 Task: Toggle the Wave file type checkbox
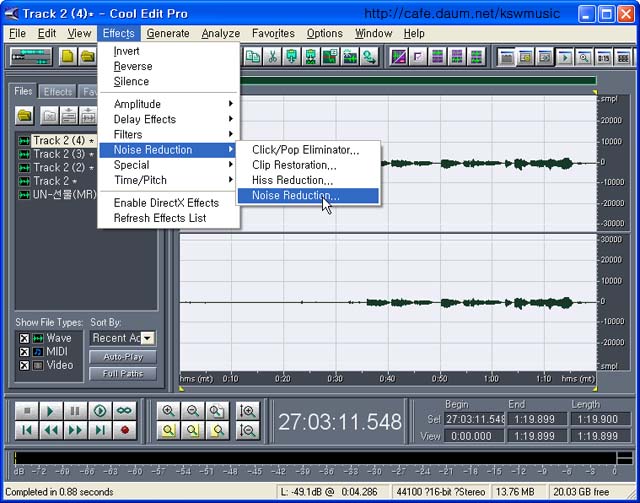pos(24,338)
